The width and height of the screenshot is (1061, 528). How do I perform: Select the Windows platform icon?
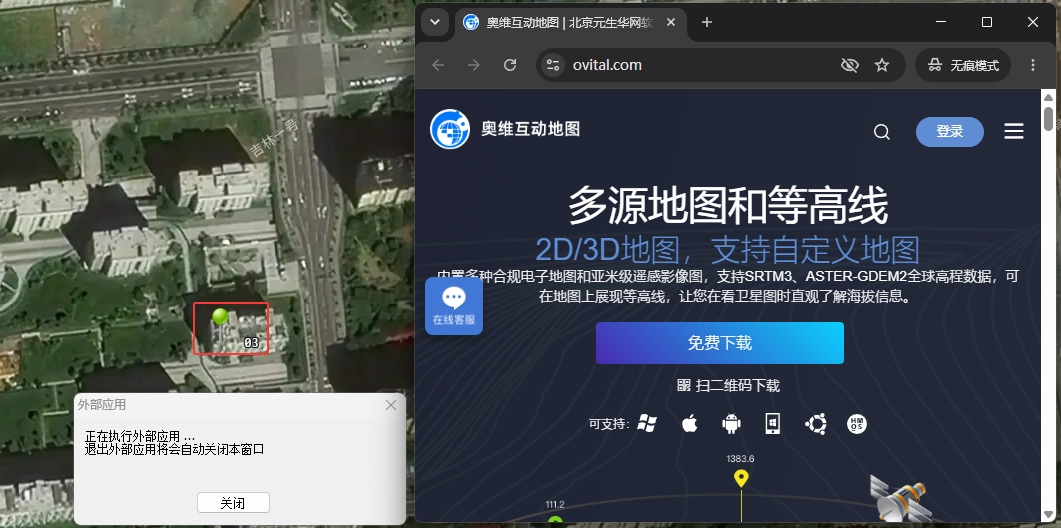(647, 424)
